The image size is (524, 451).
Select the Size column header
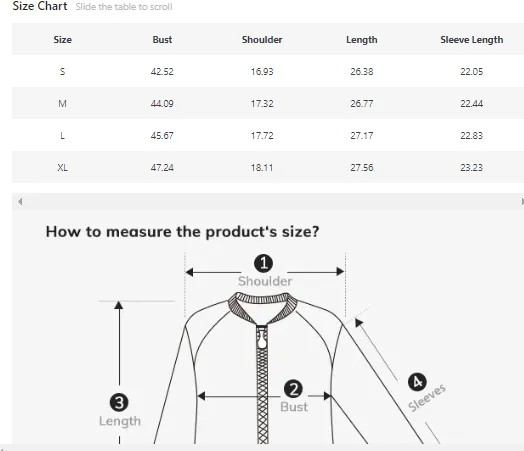[x=62, y=39]
